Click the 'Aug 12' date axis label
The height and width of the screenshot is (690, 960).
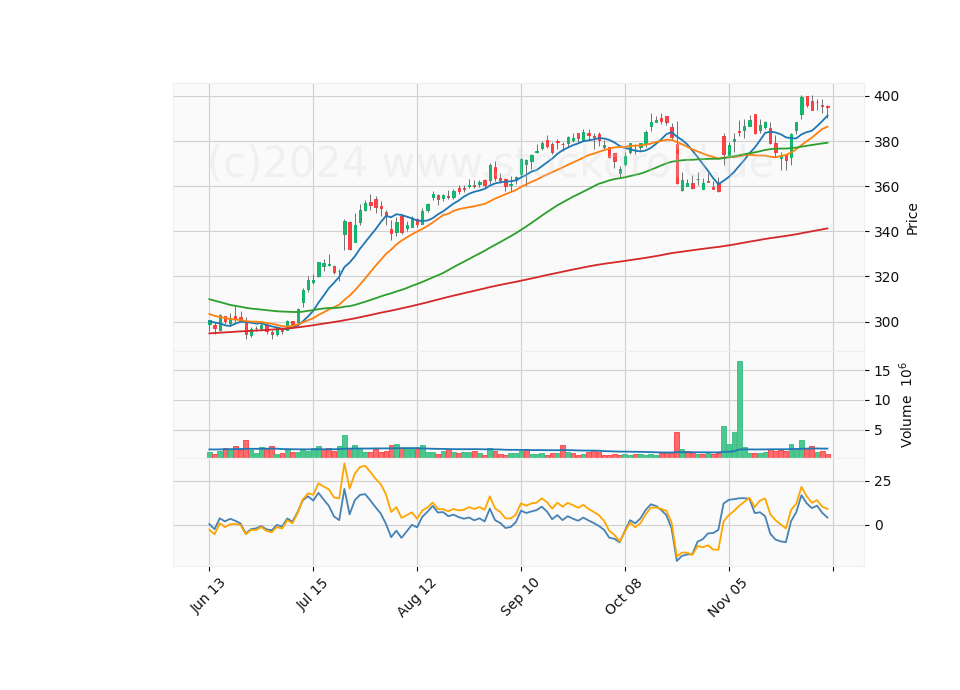(x=417, y=597)
